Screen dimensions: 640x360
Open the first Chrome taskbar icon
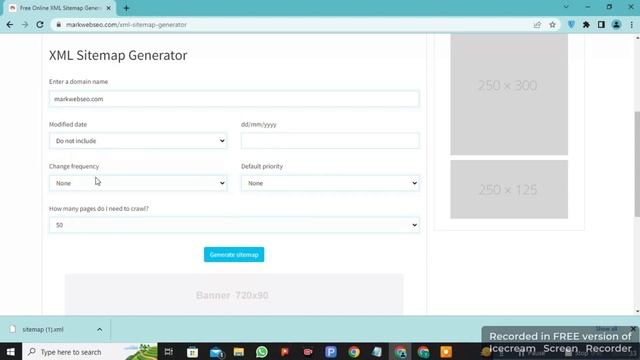tap(354, 352)
